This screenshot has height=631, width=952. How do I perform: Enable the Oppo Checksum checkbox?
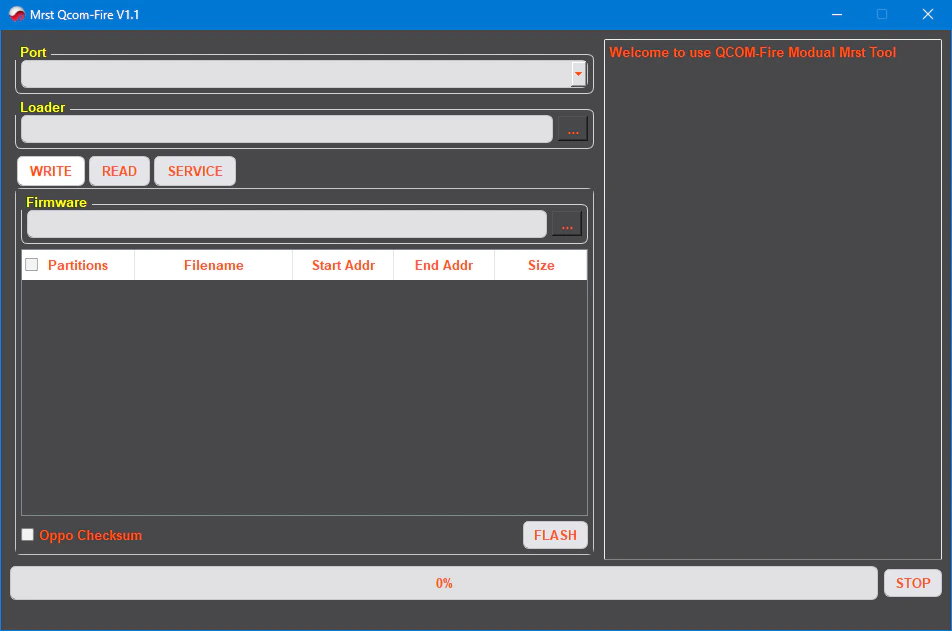[28, 535]
